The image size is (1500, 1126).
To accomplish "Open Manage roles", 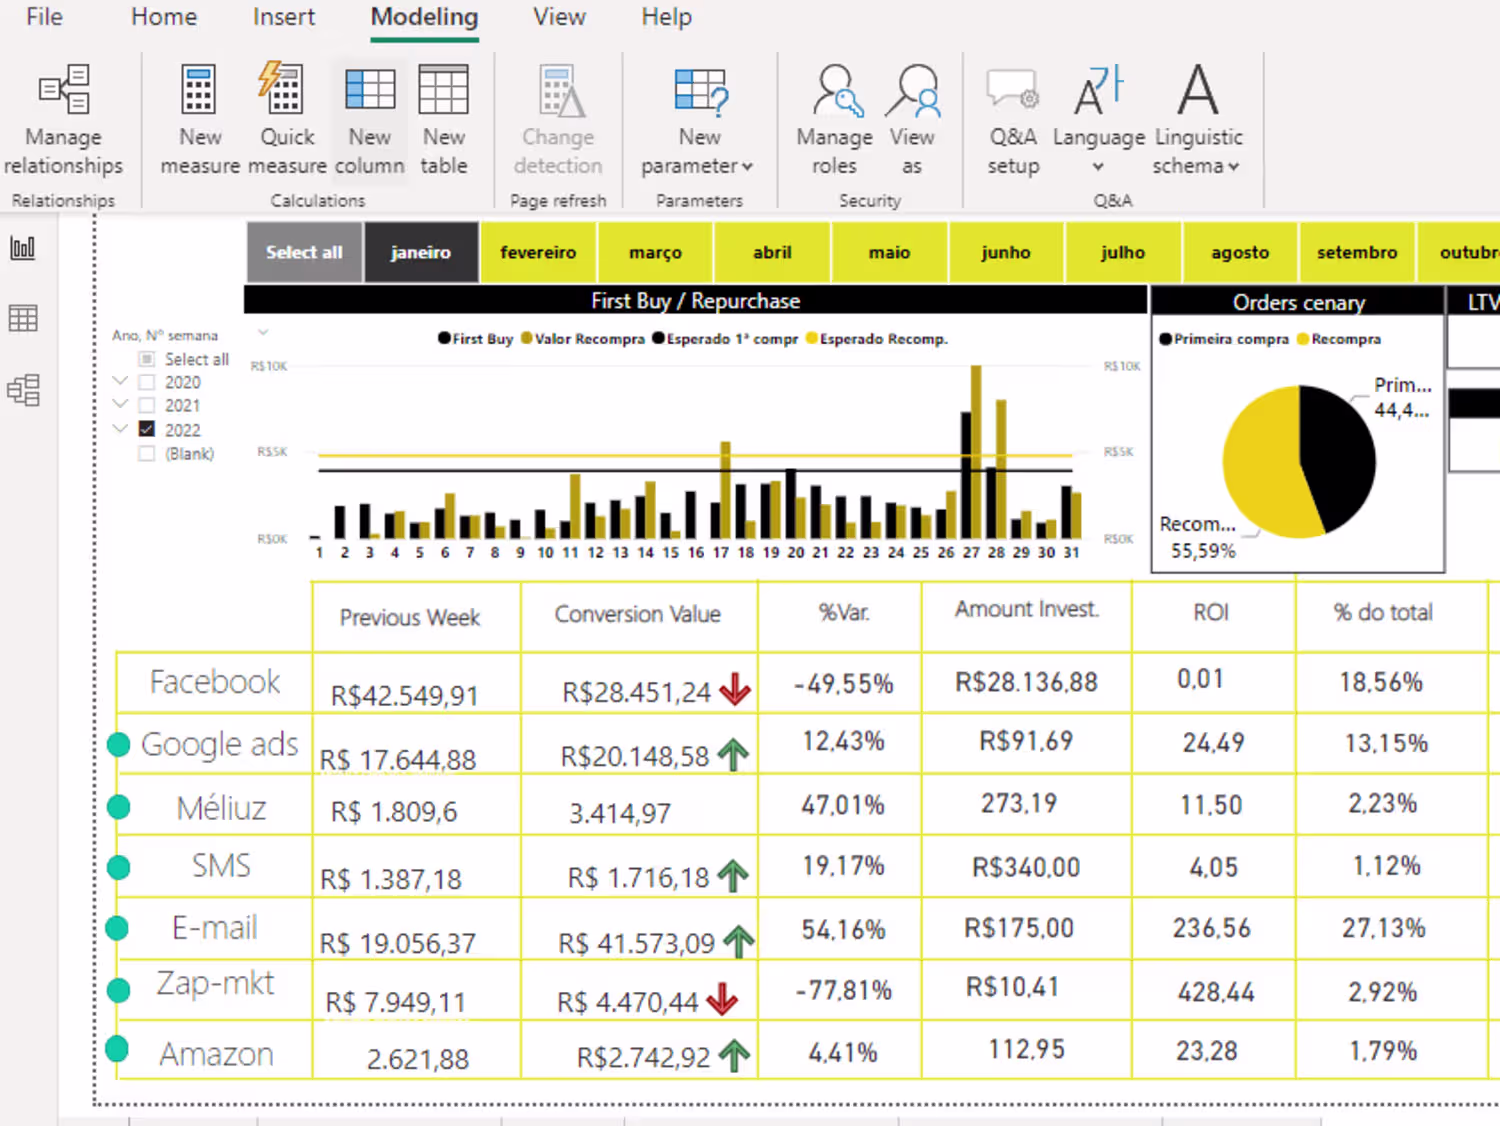I will tap(834, 120).
